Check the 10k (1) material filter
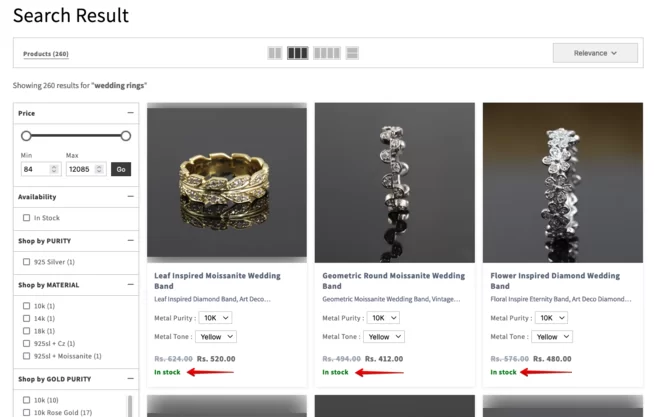This screenshot has height=417, width=654. (27, 306)
